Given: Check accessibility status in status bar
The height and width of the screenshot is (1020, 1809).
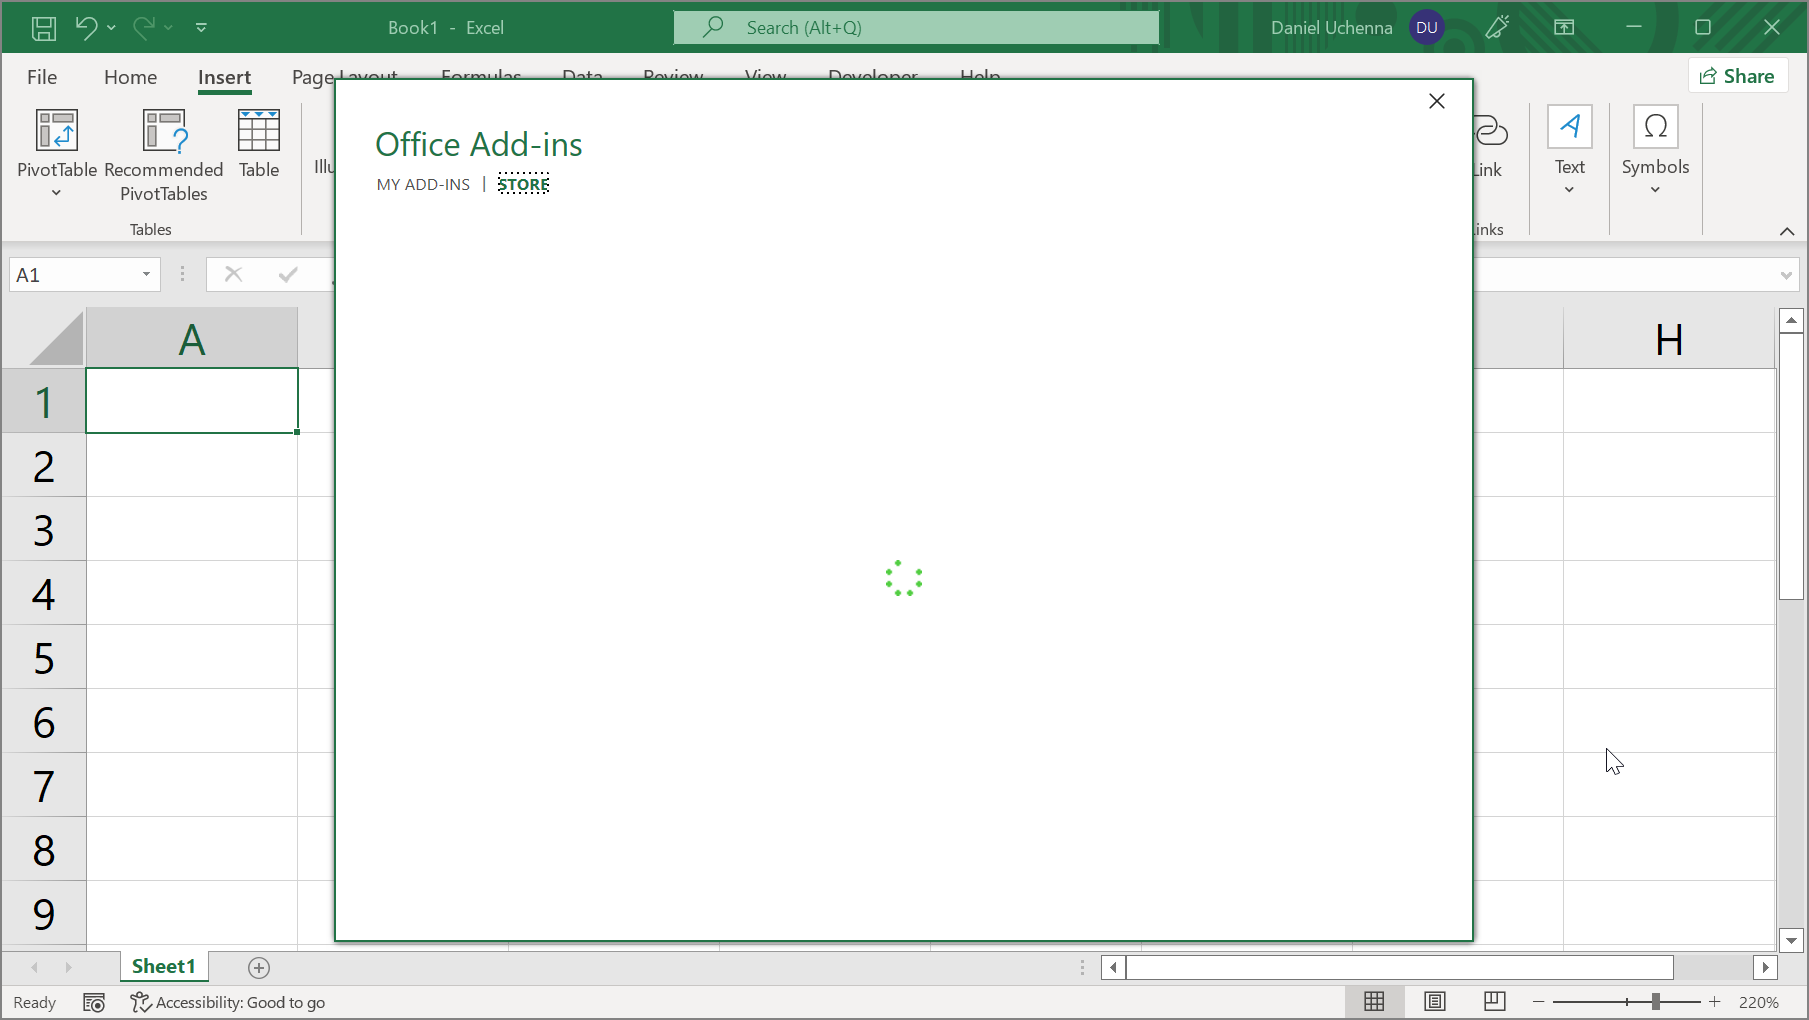Looking at the screenshot, I should pos(228,1002).
